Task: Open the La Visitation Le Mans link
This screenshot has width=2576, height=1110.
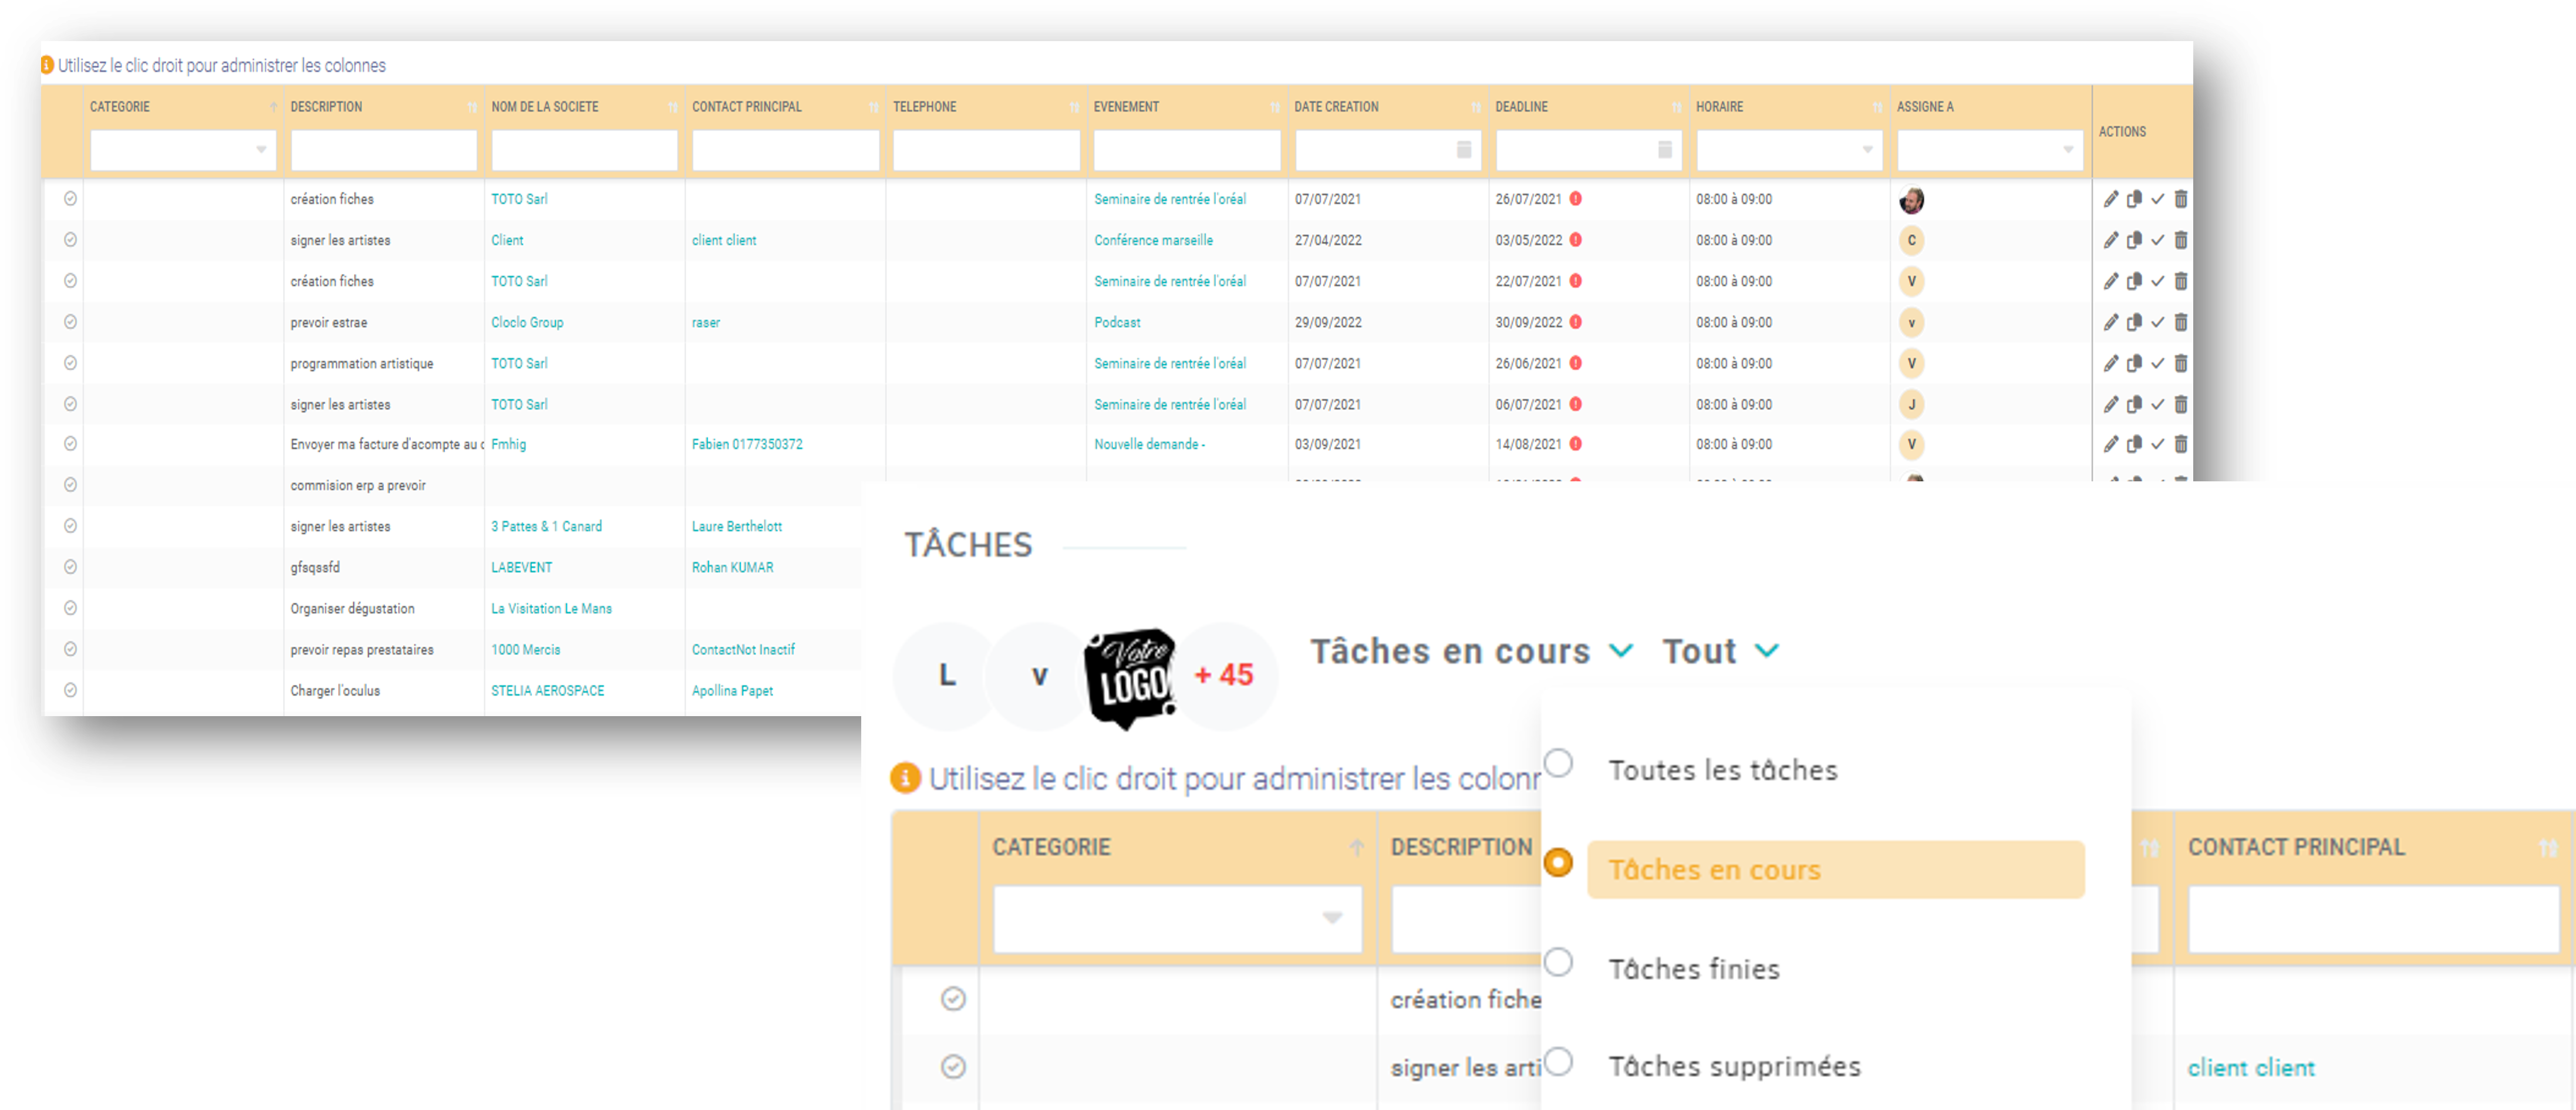Action: [x=551, y=608]
